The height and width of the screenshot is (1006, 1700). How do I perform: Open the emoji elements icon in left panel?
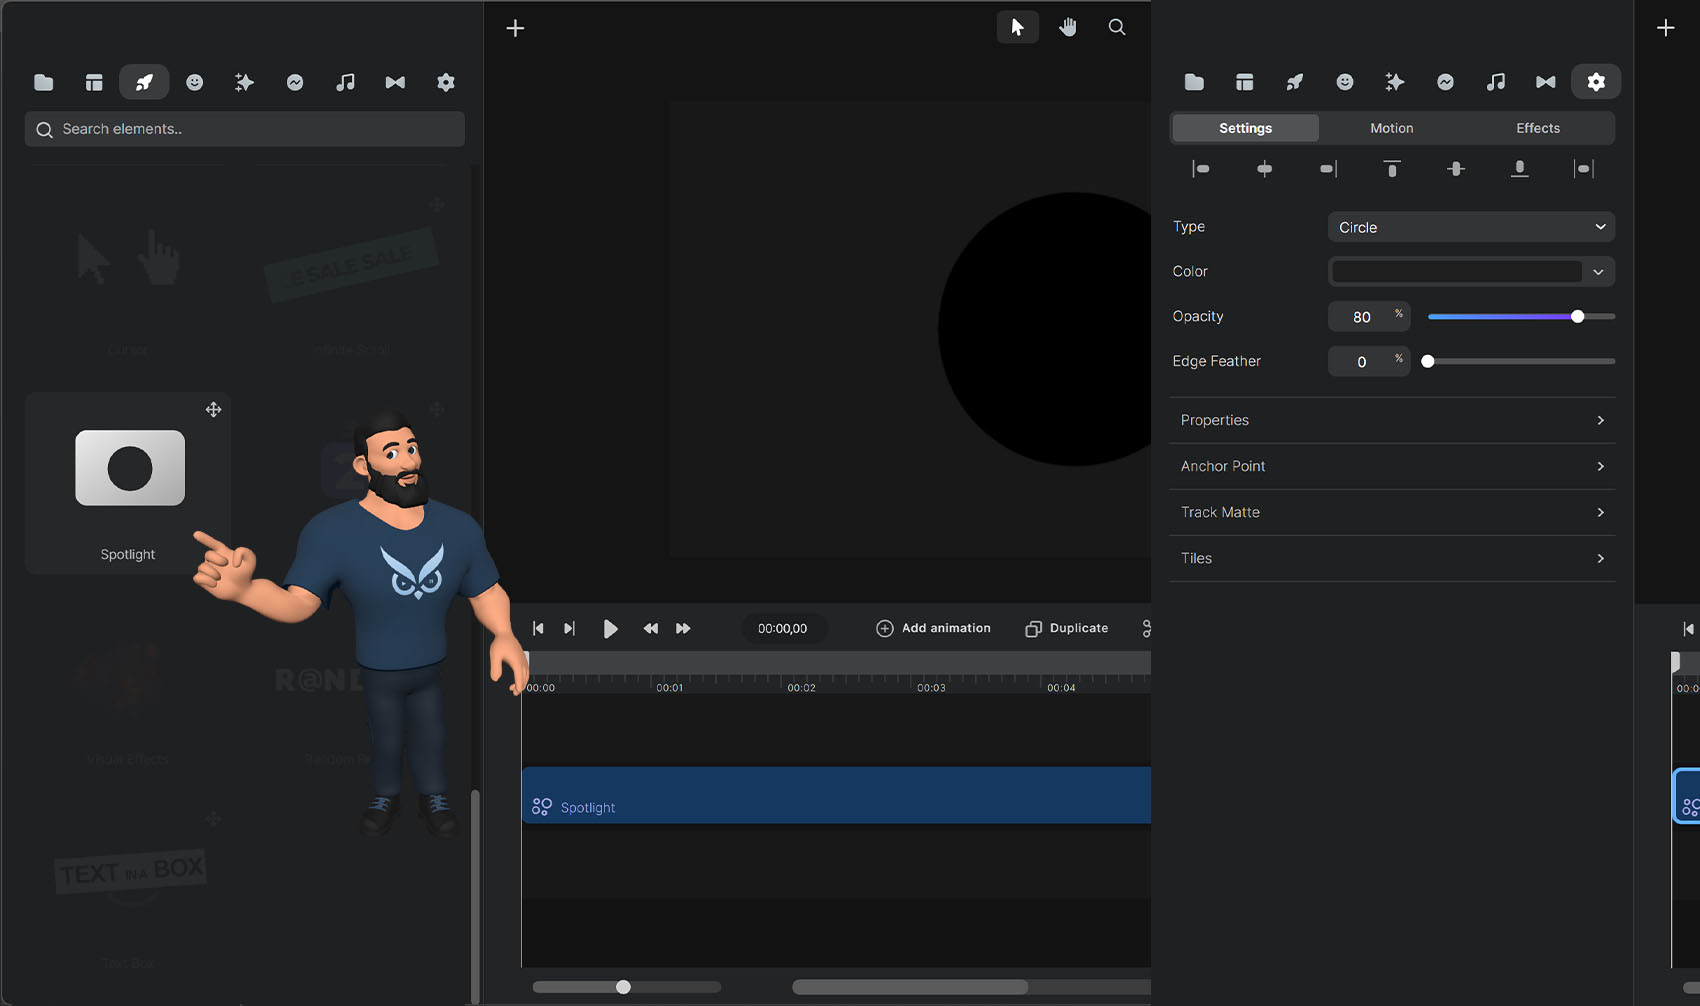pos(194,82)
